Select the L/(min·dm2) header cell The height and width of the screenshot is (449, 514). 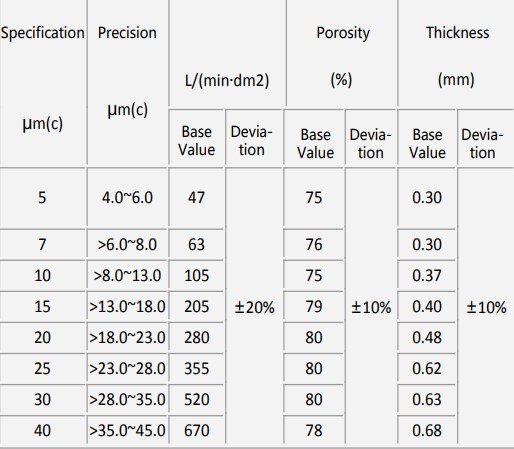click(x=227, y=53)
